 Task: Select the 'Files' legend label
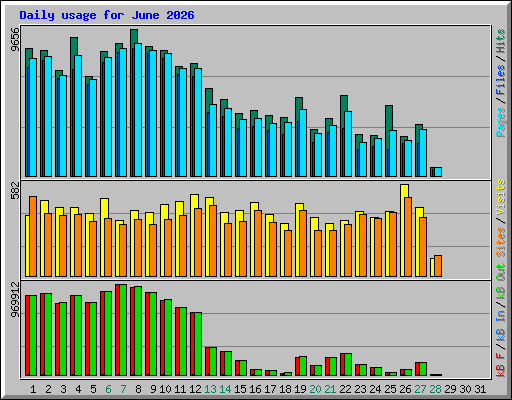(501, 80)
